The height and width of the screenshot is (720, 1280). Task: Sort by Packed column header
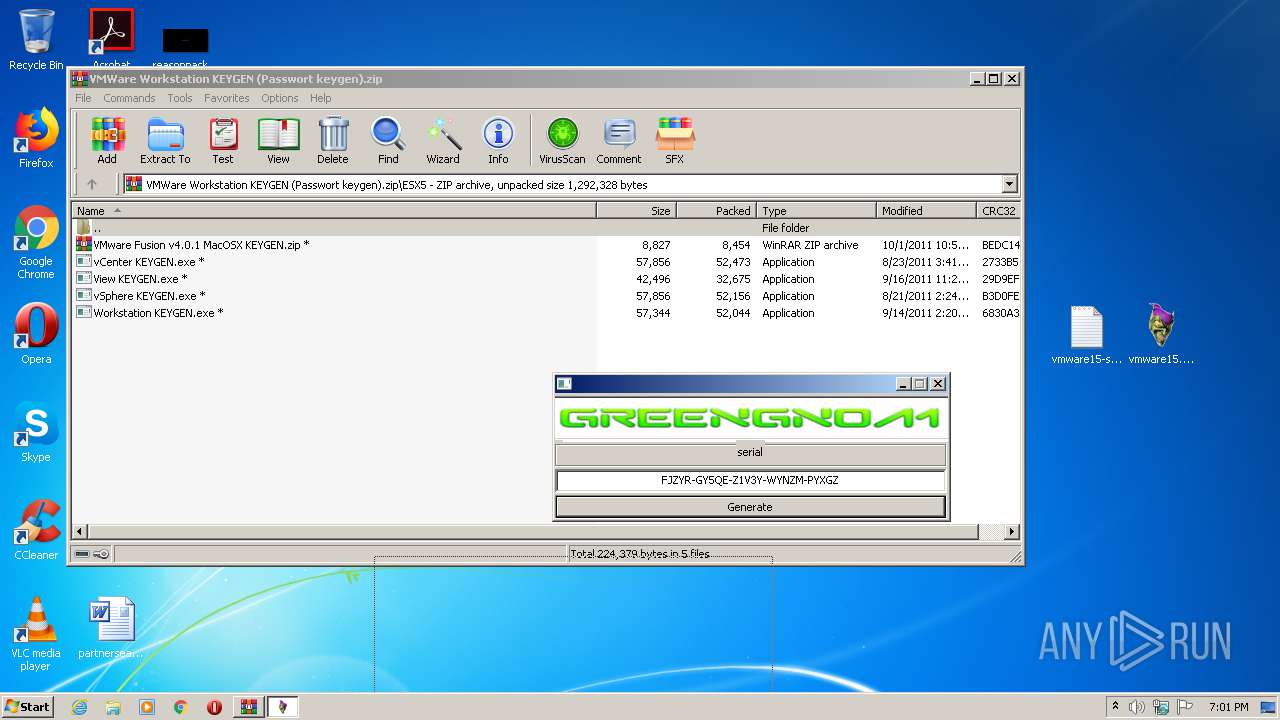[x=716, y=210]
